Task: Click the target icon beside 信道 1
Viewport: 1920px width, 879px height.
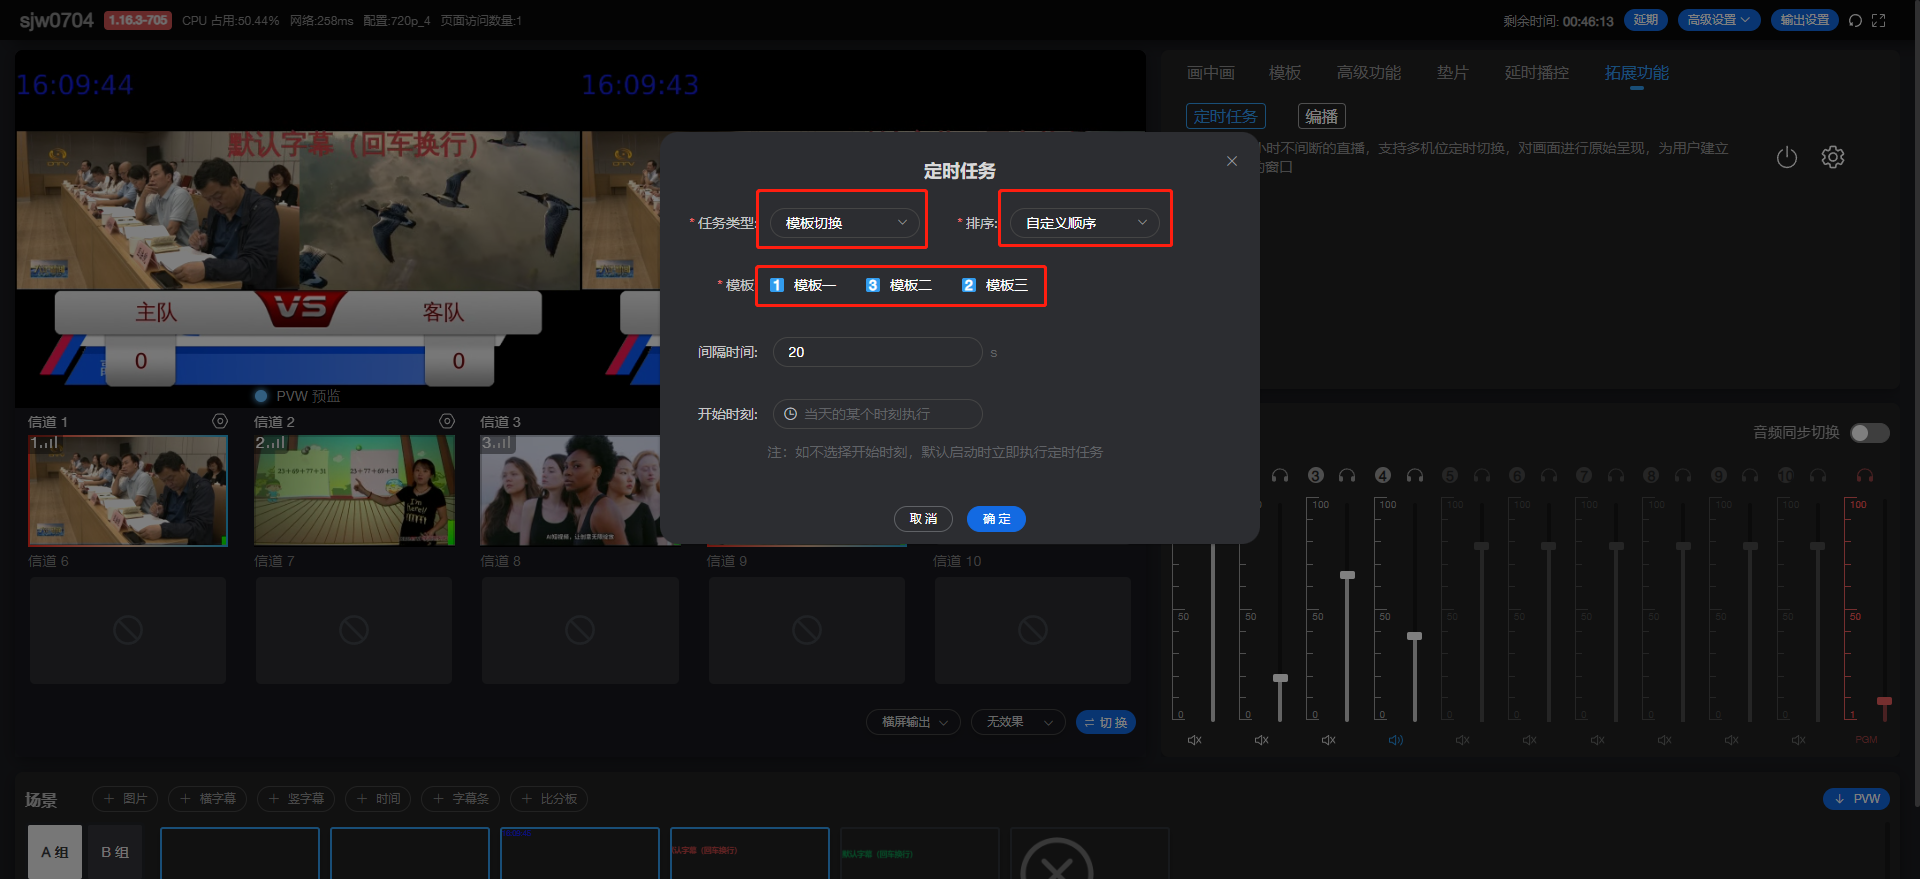Action: point(220,422)
